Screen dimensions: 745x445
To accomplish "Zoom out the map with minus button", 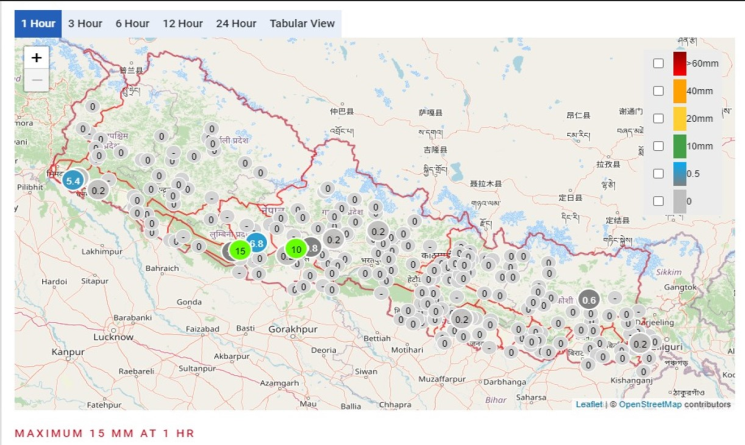I will (37, 80).
